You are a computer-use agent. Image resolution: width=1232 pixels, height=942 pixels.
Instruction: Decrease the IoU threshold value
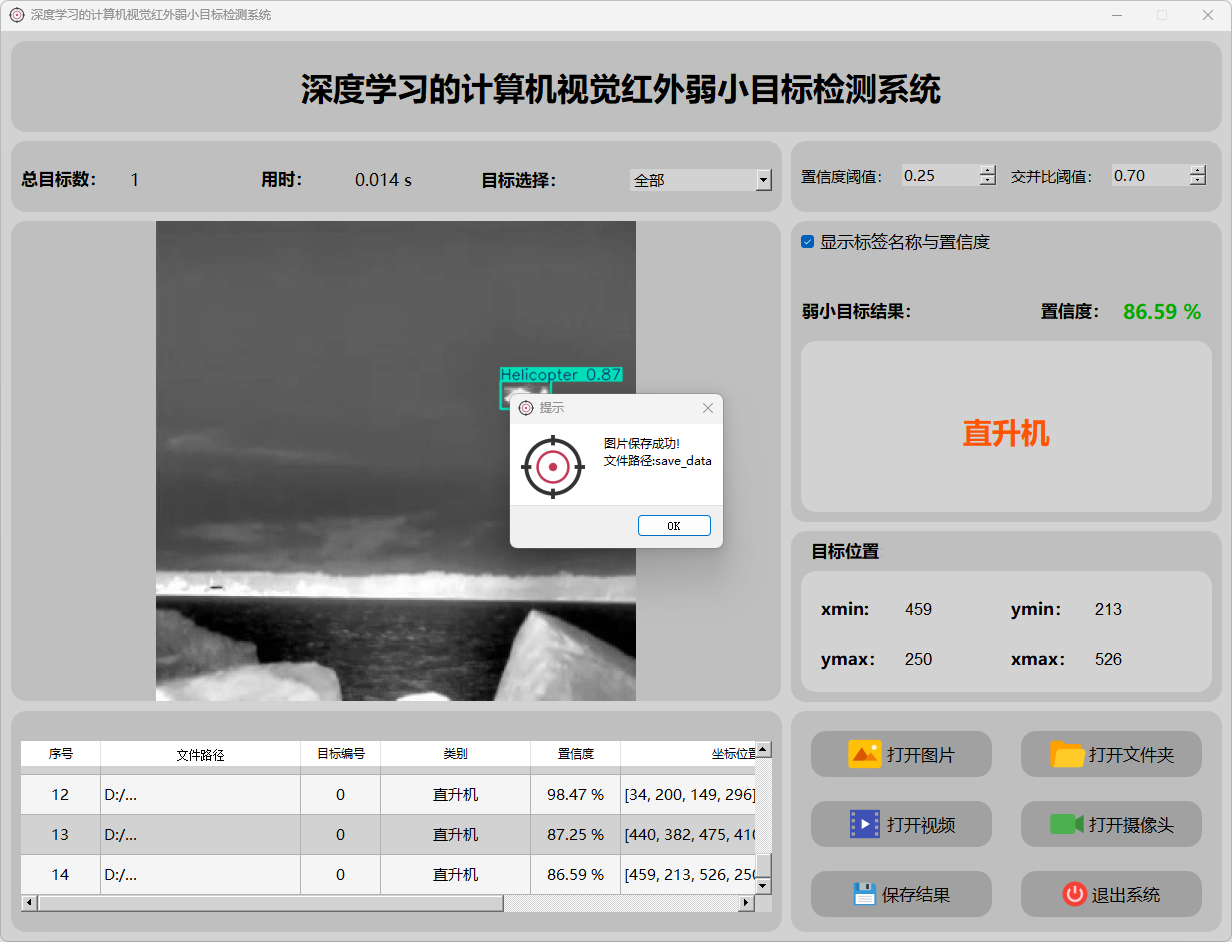pyautogui.click(x=1198, y=181)
